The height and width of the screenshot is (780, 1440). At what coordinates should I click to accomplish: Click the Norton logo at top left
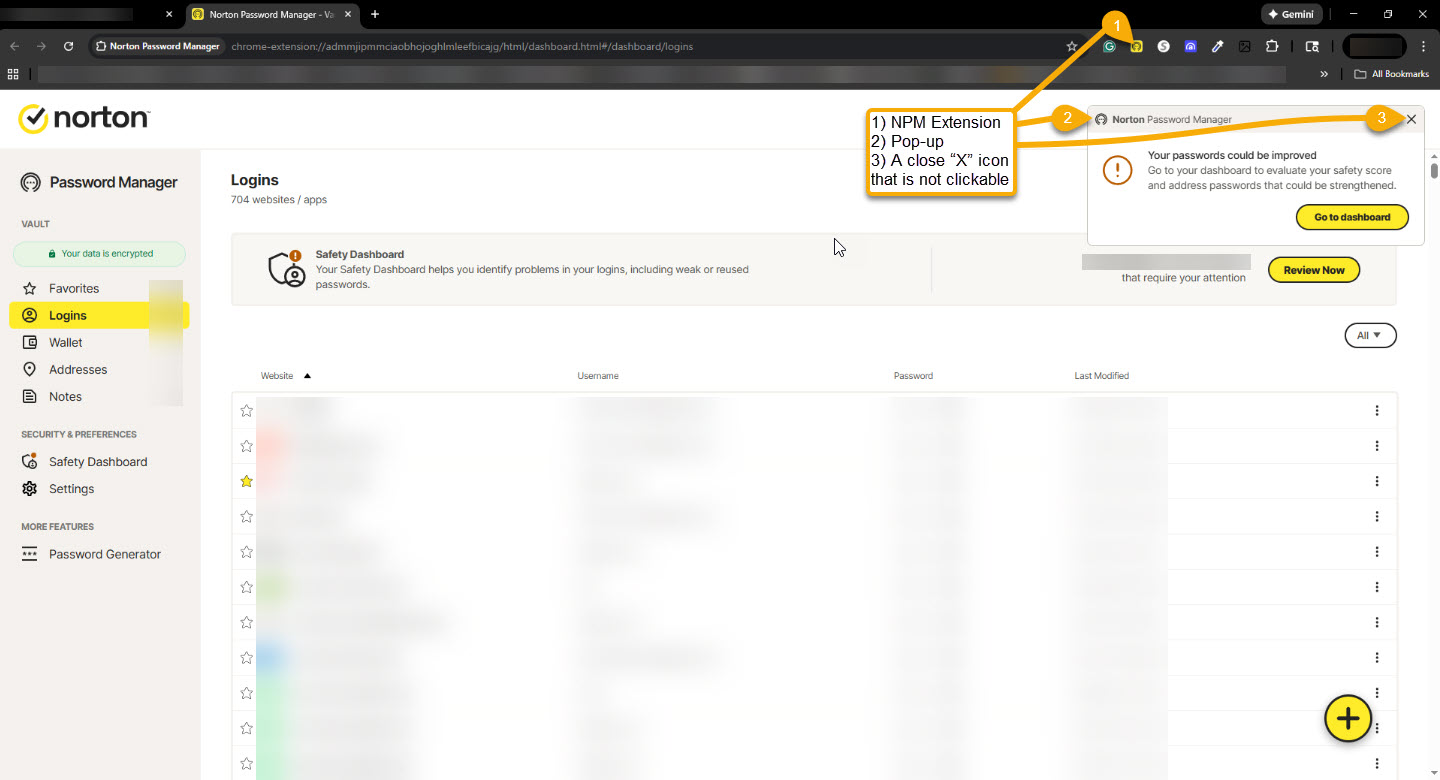[x=84, y=118]
